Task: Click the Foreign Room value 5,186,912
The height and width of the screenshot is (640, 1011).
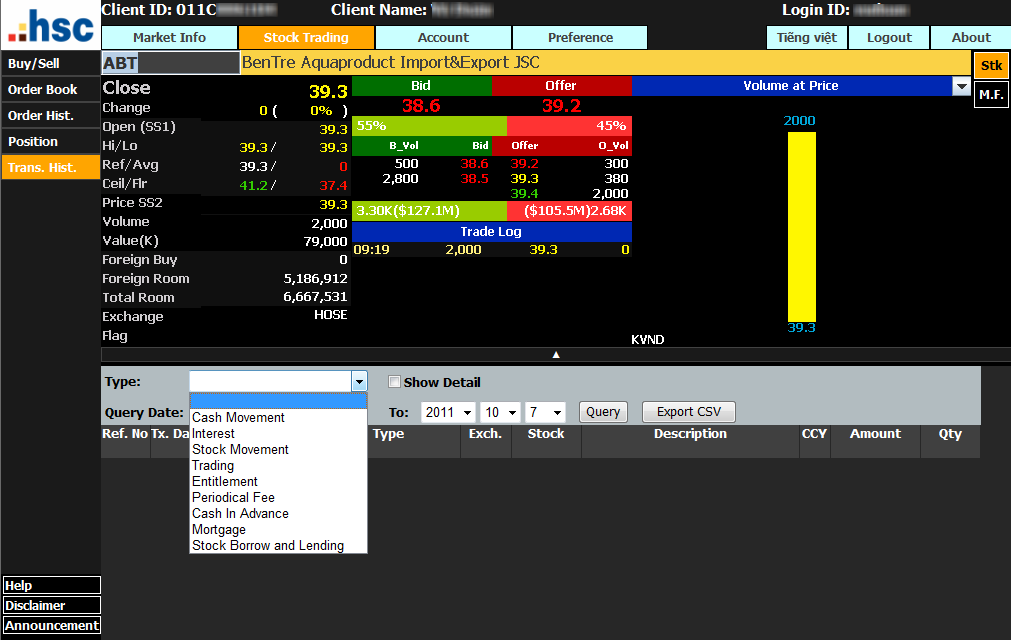Action: (x=315, y=278)
